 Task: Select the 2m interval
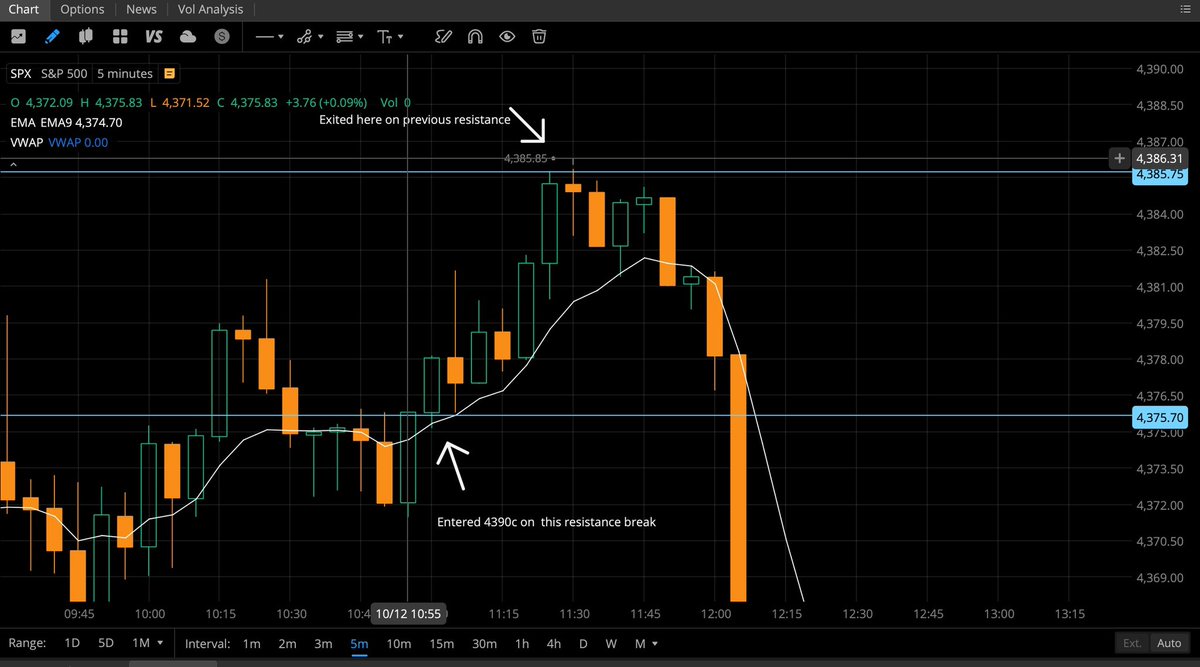coord(287,643)
